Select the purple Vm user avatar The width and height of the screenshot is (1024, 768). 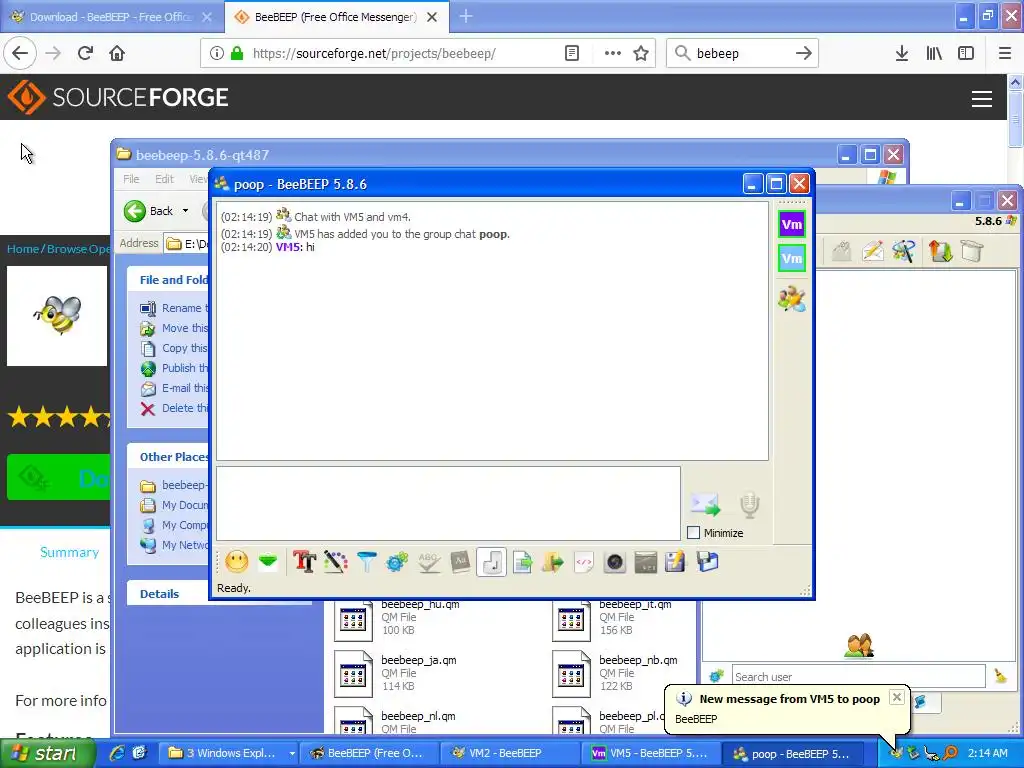click(x=792, y=225)
